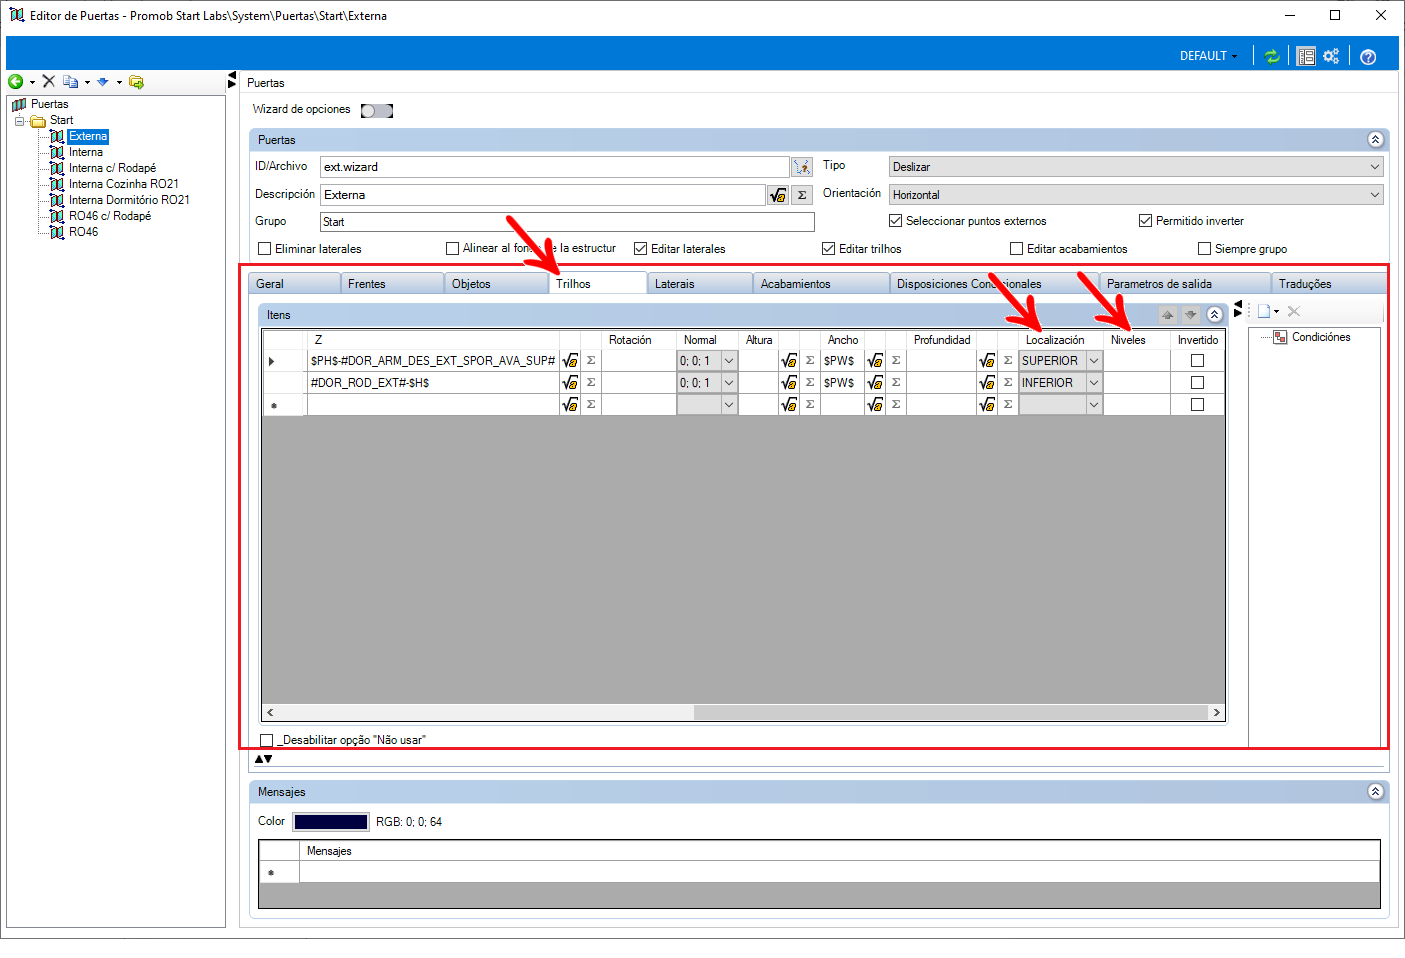Open the Profundidad formula editor for the SUPERIOR row
Viewport: 1405px width, 958px height.
click(987, 361)
